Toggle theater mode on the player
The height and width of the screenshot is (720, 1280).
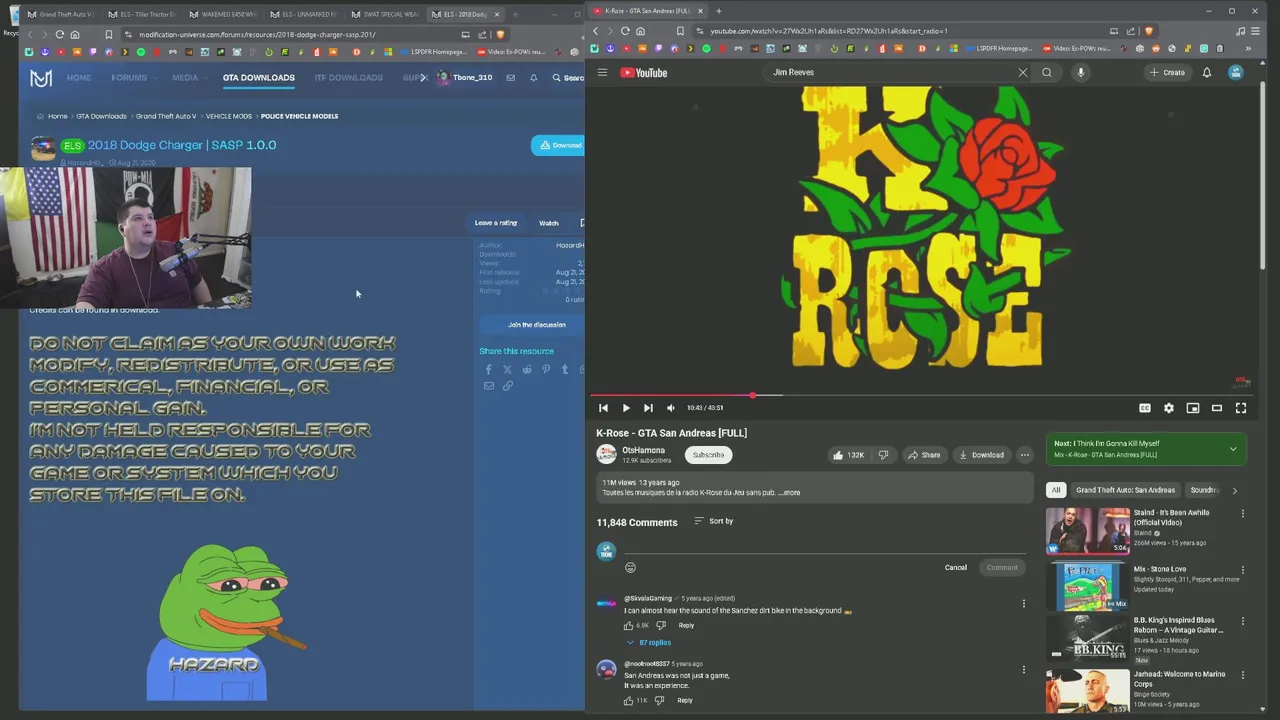coord(1217,408)
